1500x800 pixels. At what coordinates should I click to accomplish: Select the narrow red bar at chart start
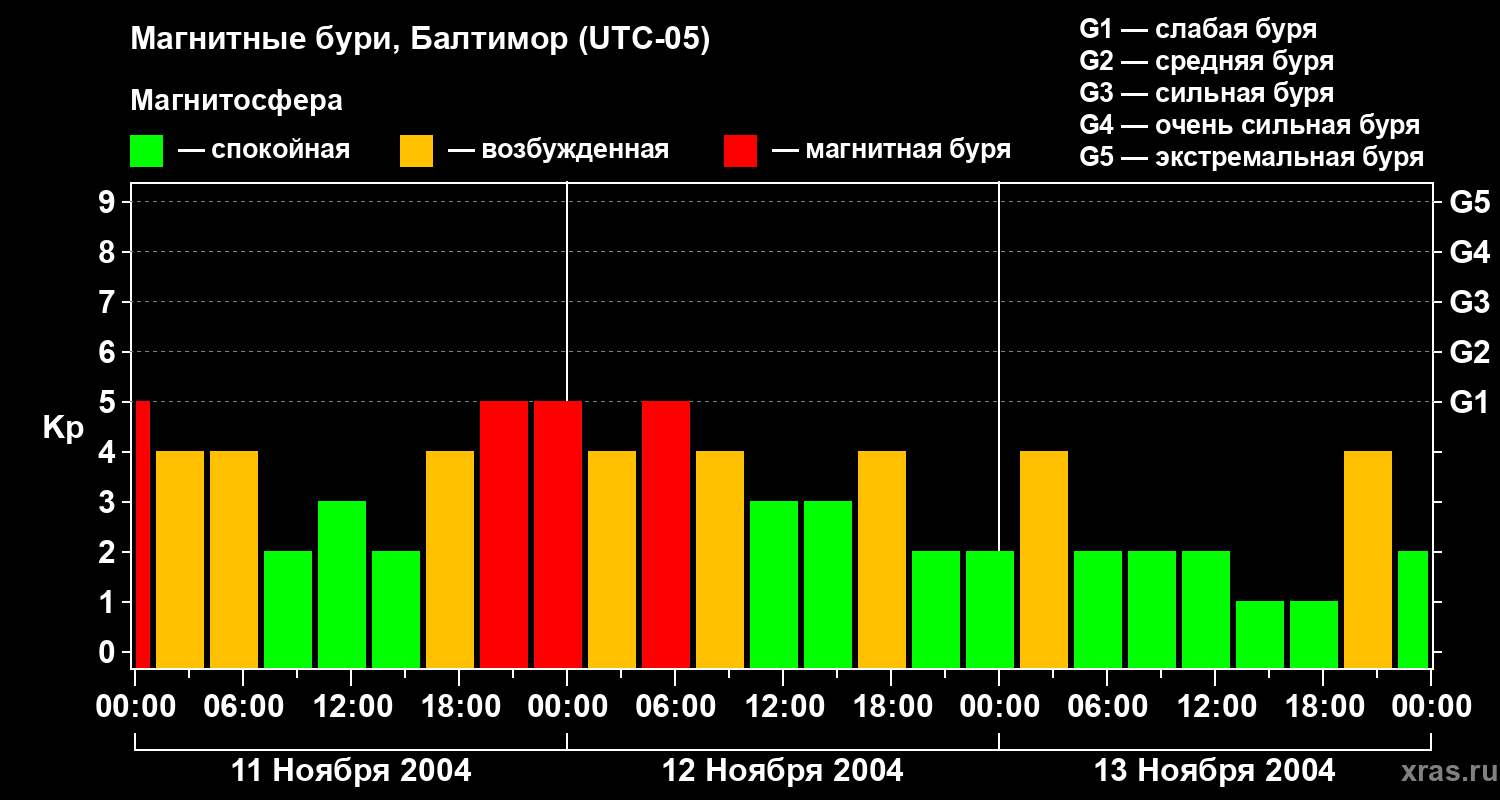142,534
